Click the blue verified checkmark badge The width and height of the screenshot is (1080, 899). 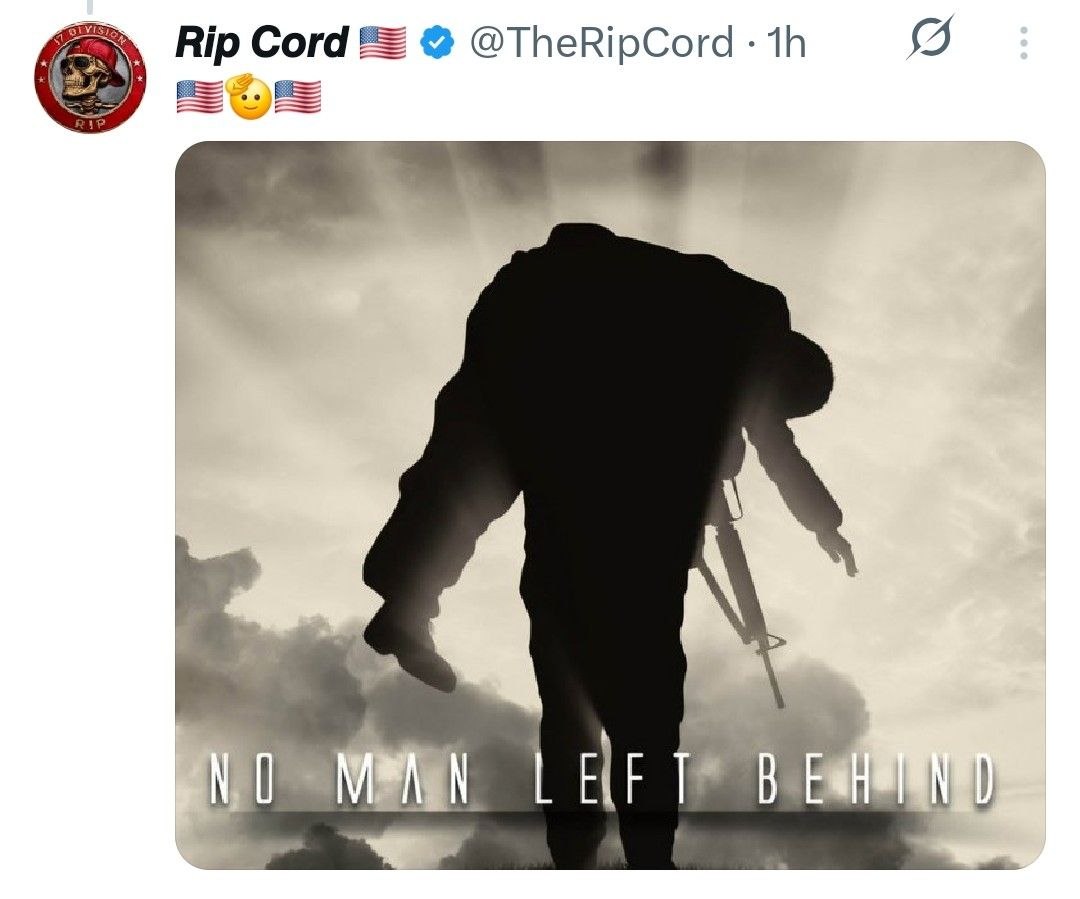pyautogui.click(x=437, y=43)
